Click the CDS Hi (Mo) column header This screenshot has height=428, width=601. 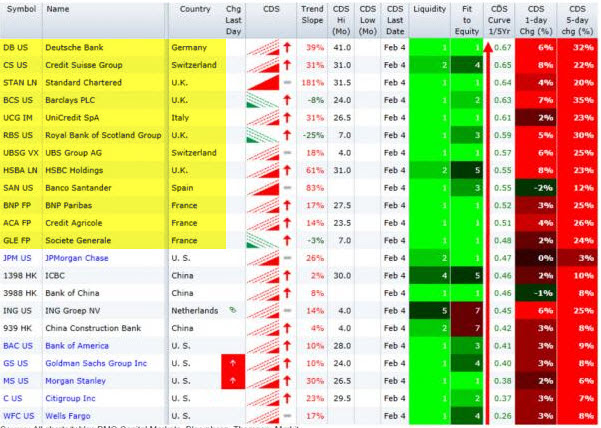341,20
